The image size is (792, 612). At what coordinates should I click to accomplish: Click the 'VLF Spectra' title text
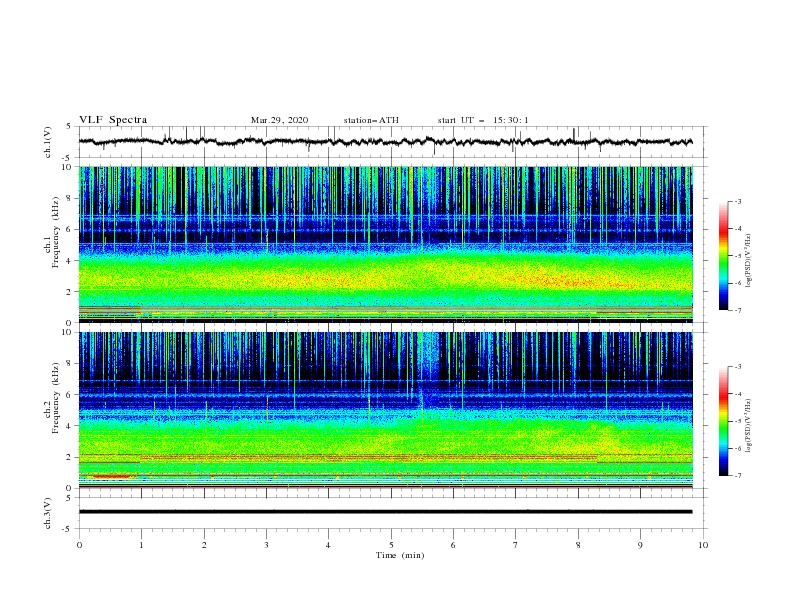point(113,120)
